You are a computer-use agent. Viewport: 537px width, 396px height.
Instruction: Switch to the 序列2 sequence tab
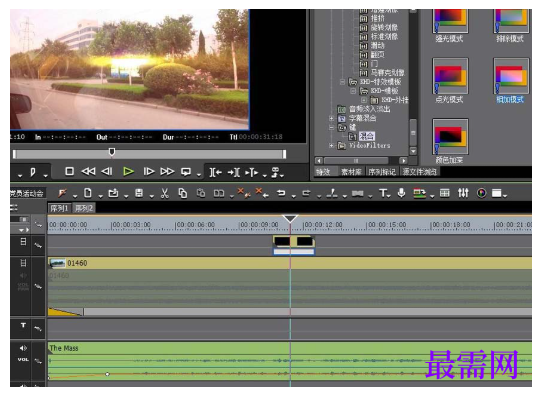point(84,208)
